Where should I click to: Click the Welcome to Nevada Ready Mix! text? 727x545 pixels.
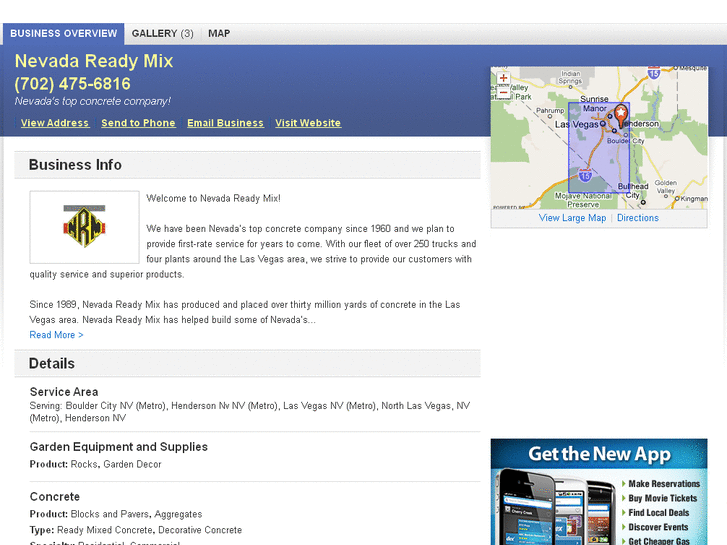(213, 199)
